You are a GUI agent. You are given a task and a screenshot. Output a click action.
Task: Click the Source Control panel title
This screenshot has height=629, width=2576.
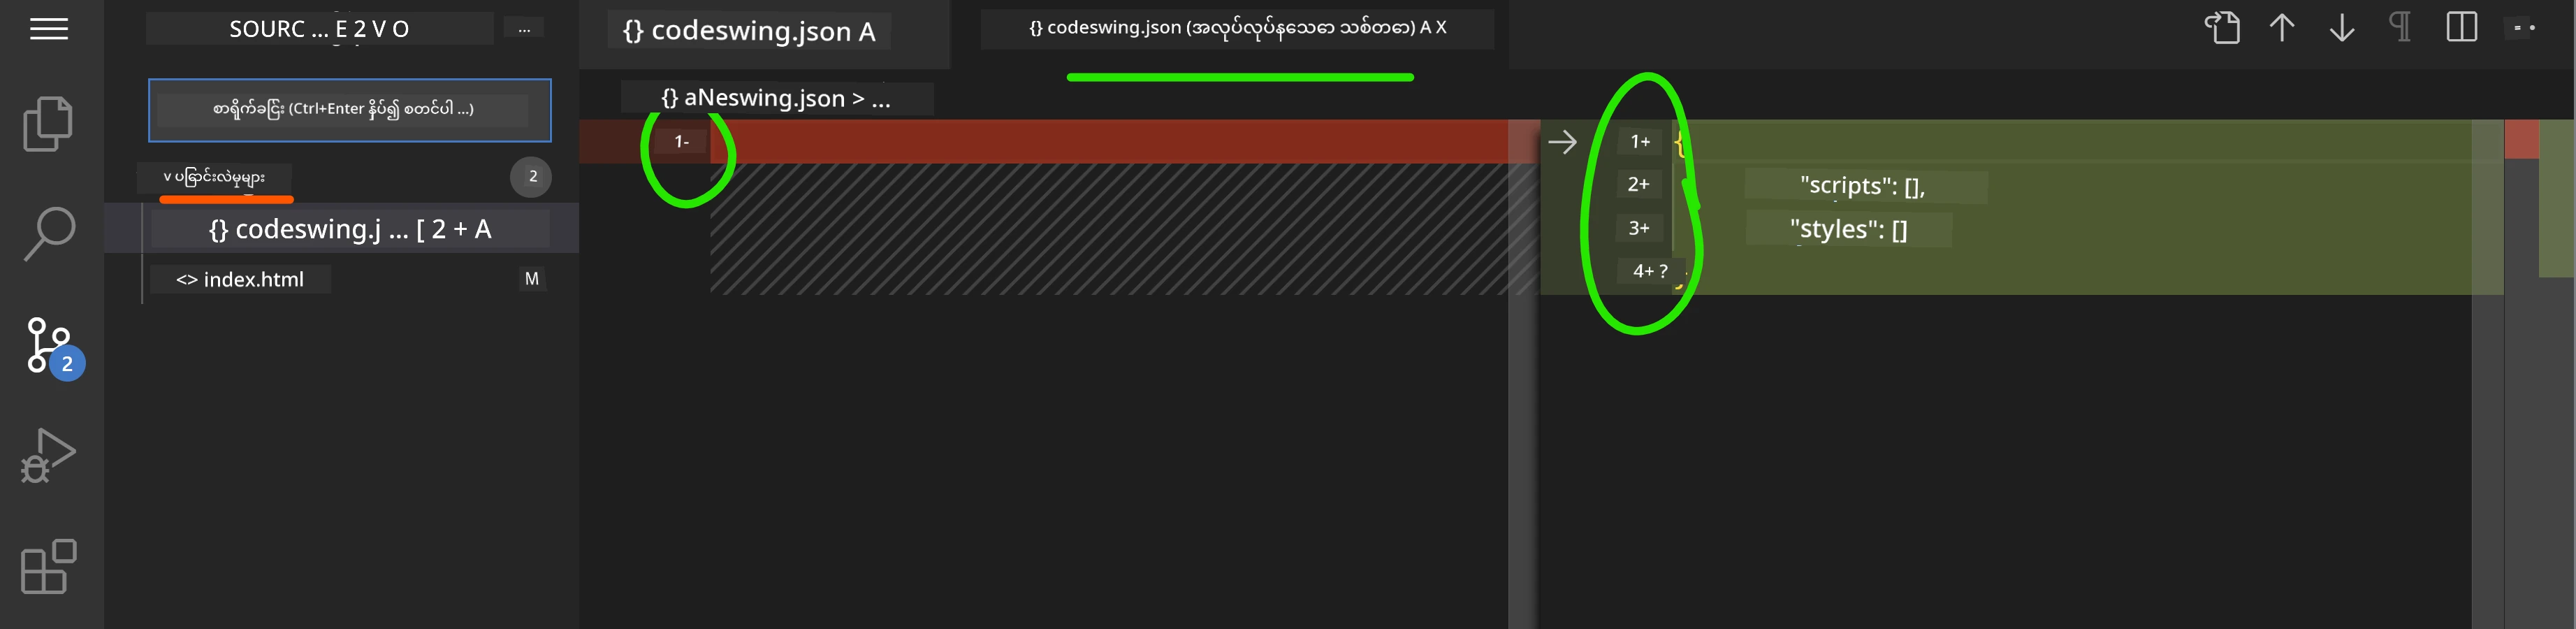tap(319, 29)
